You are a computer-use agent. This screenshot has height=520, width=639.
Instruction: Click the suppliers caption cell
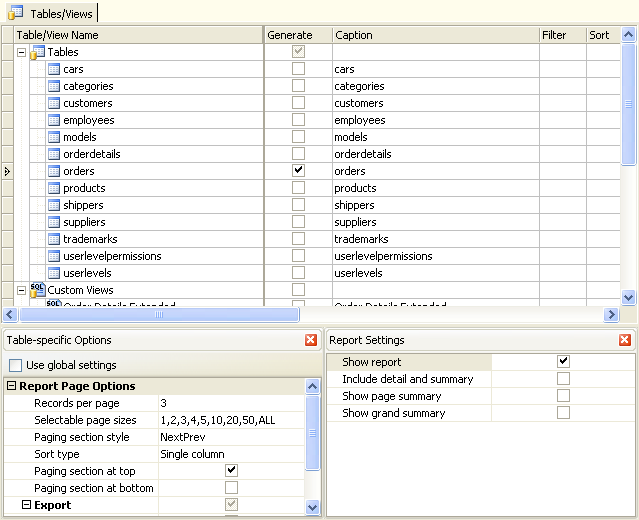coord(436,222)
